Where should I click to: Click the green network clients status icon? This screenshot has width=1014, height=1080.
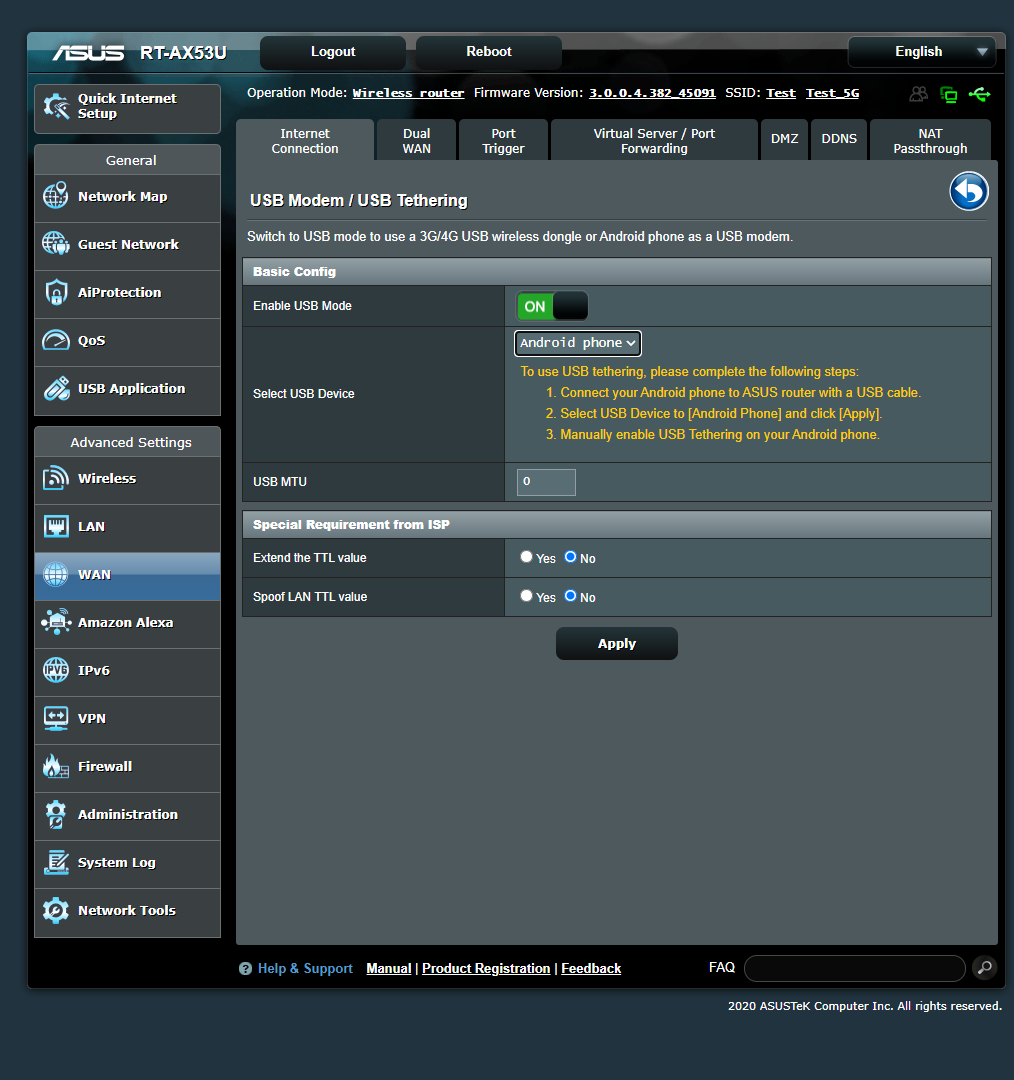[949, 94]
